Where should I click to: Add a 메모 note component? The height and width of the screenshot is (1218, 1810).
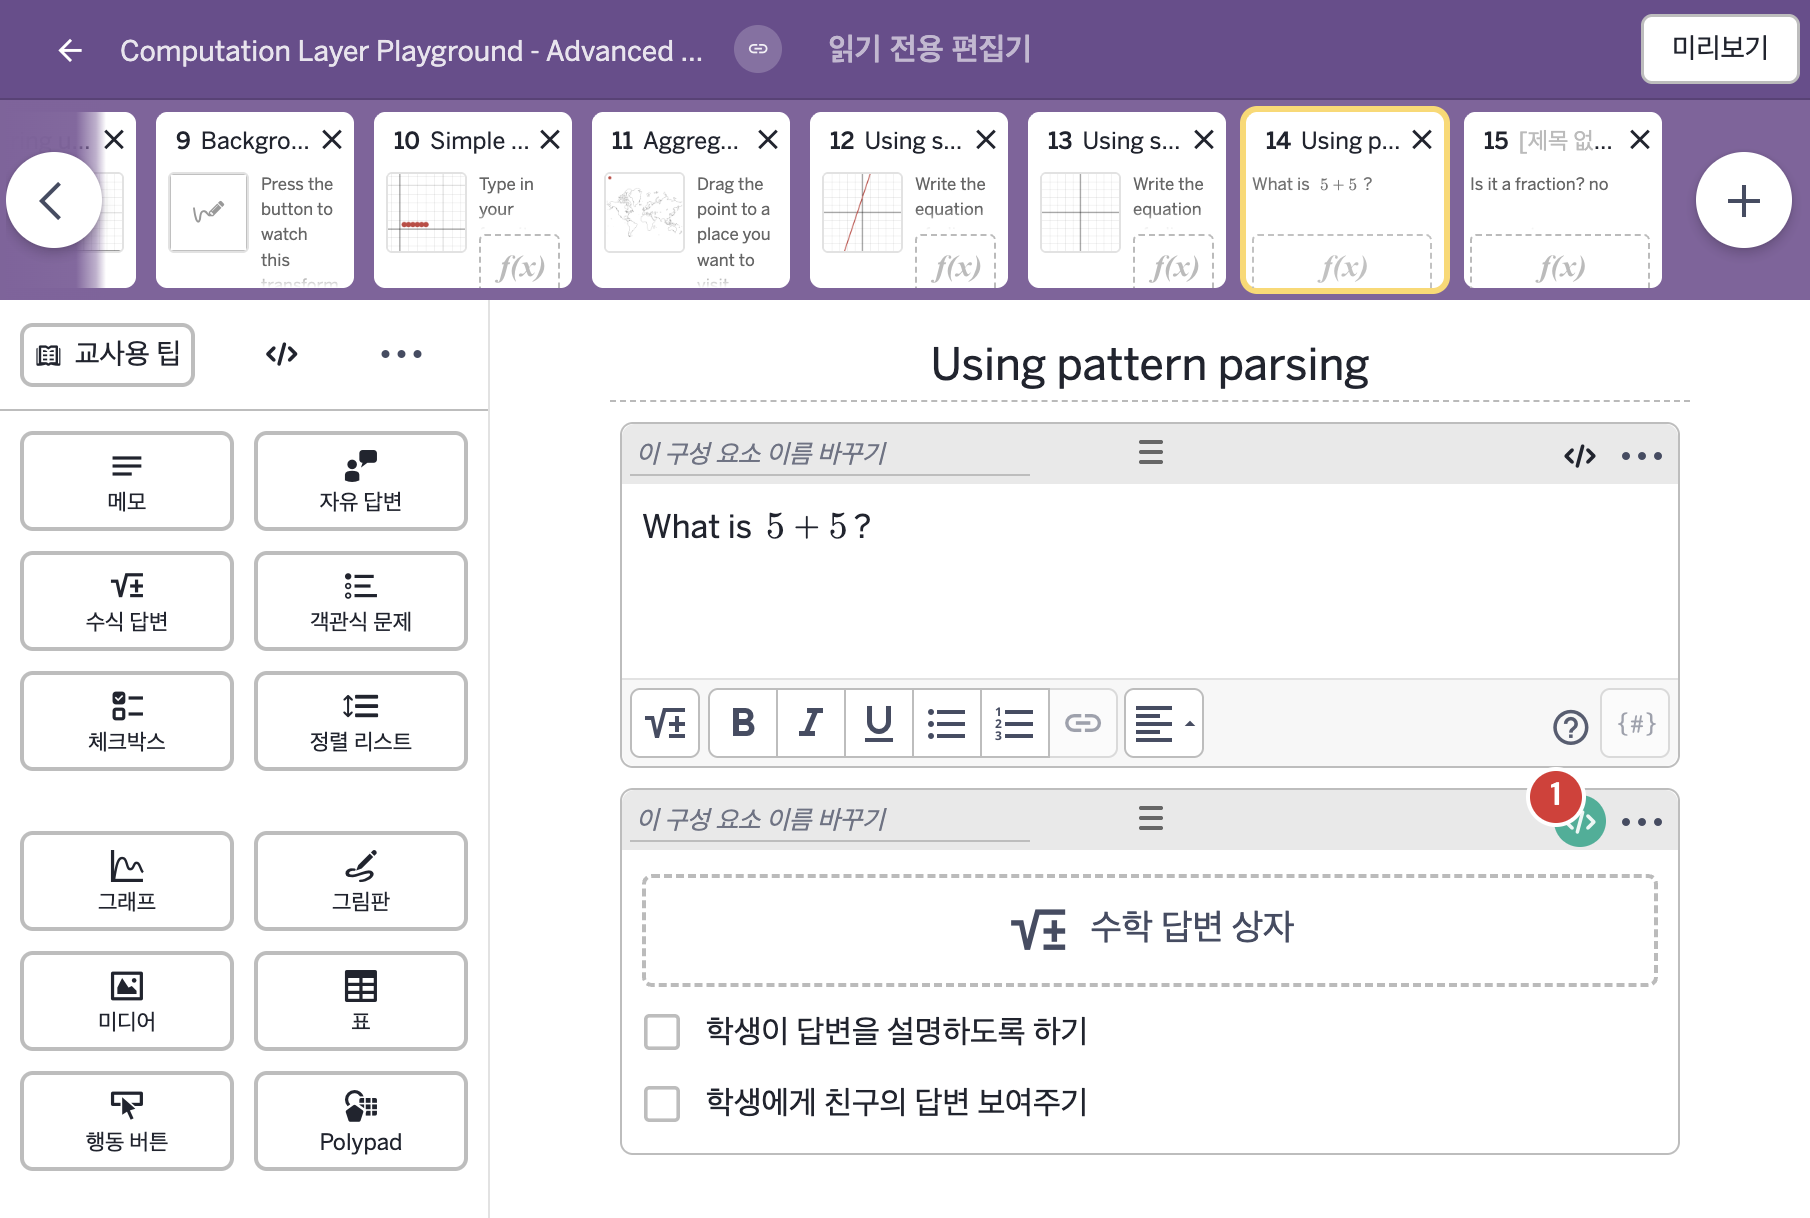coord(127,481)
